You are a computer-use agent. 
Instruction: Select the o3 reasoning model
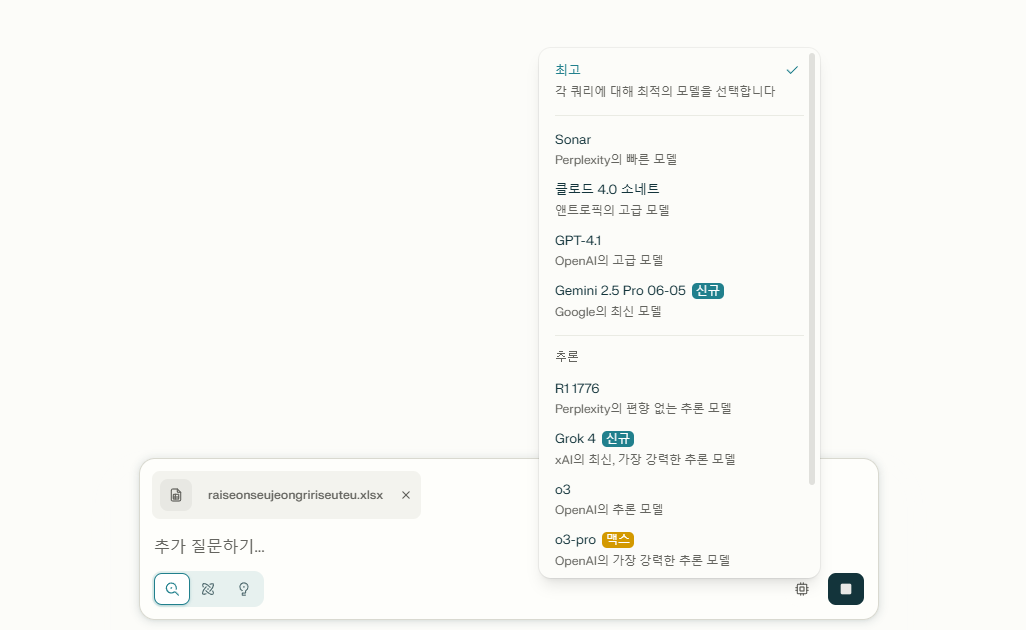point(678,499)
